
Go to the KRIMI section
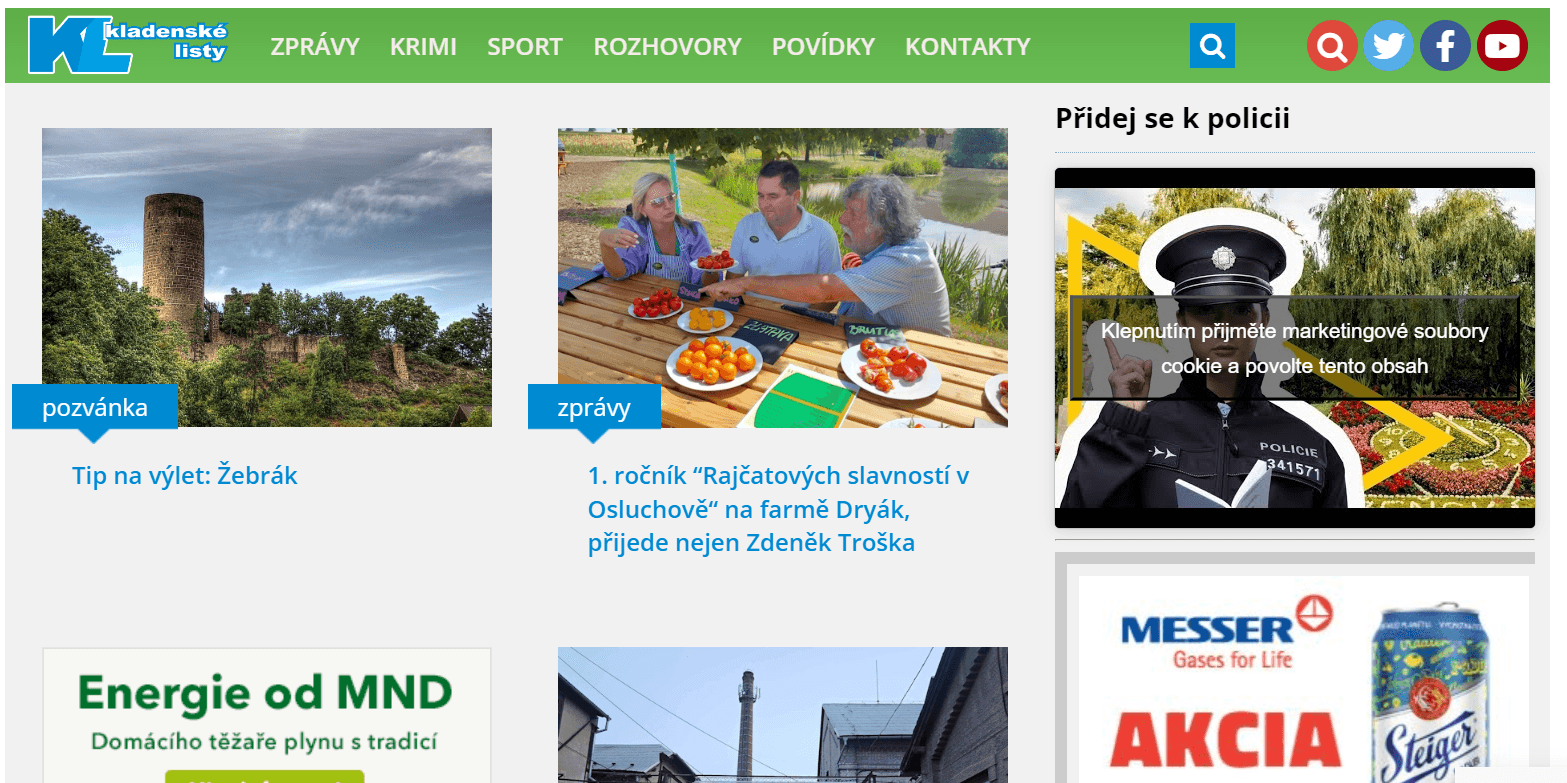[423, 46]
